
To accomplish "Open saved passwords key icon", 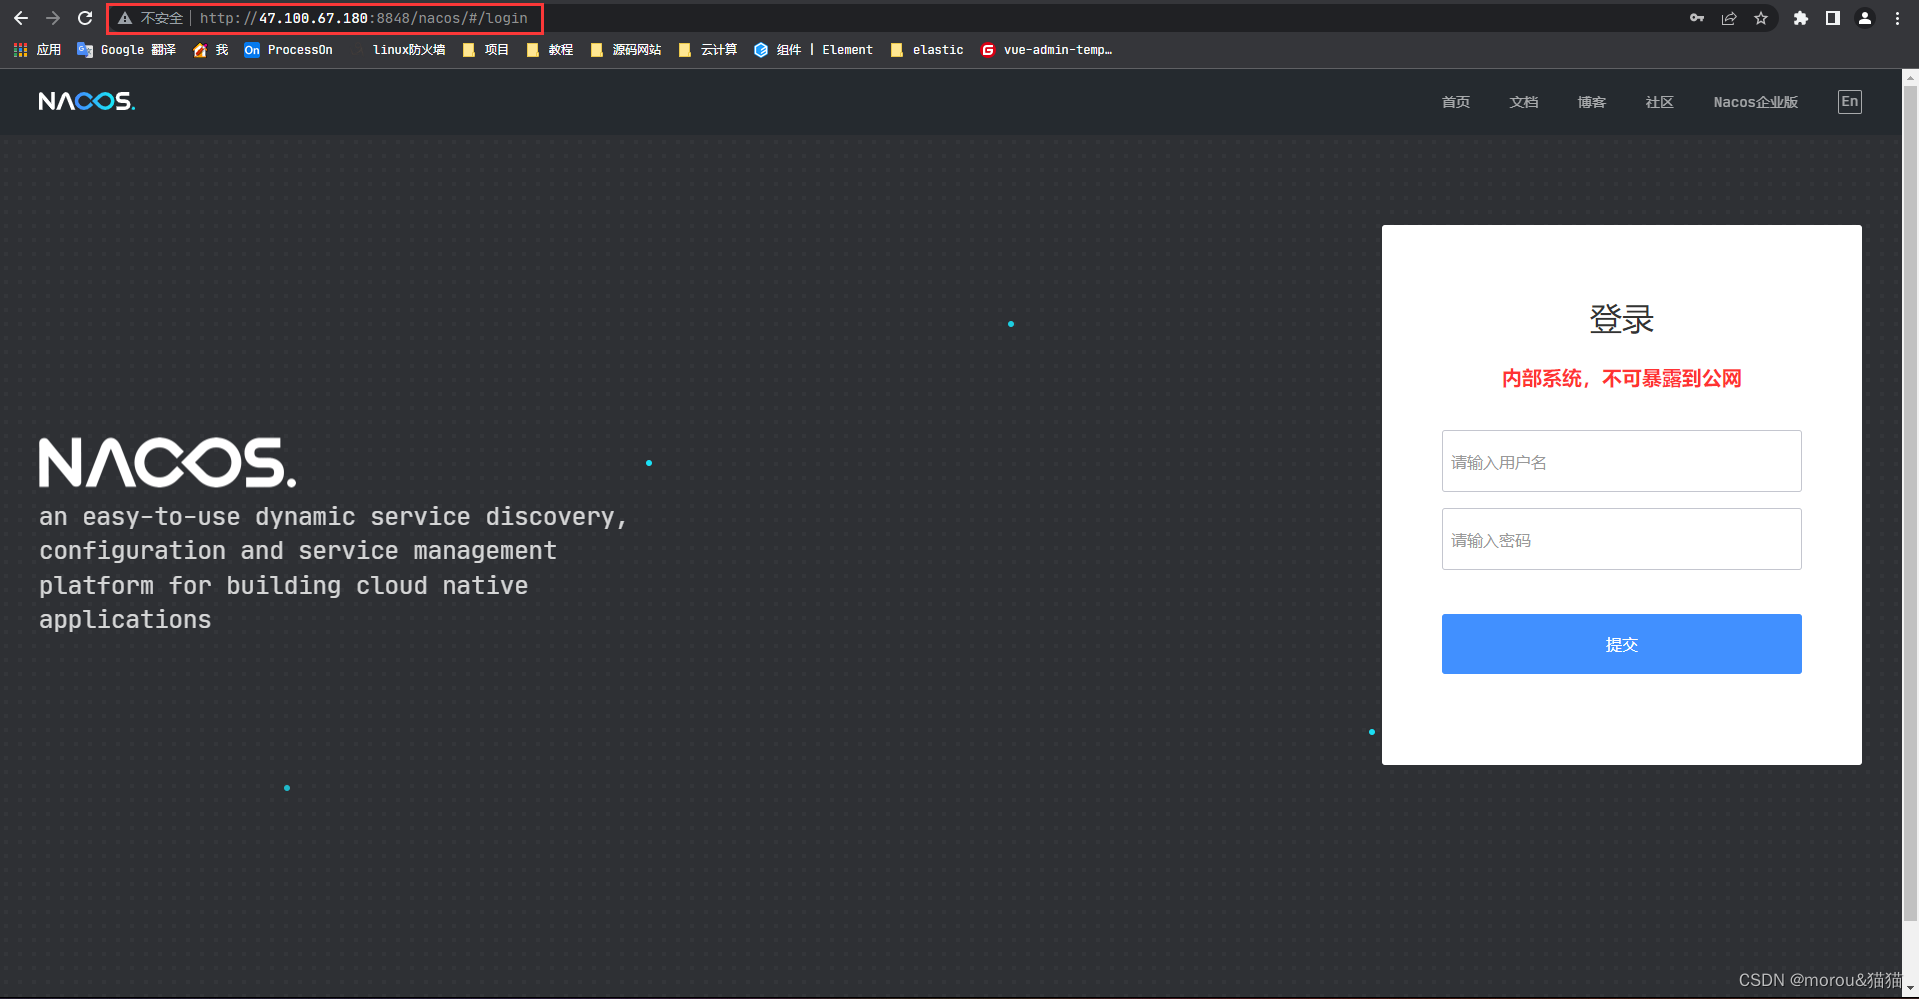I will pyautogui.click(x=1697, y=18).
